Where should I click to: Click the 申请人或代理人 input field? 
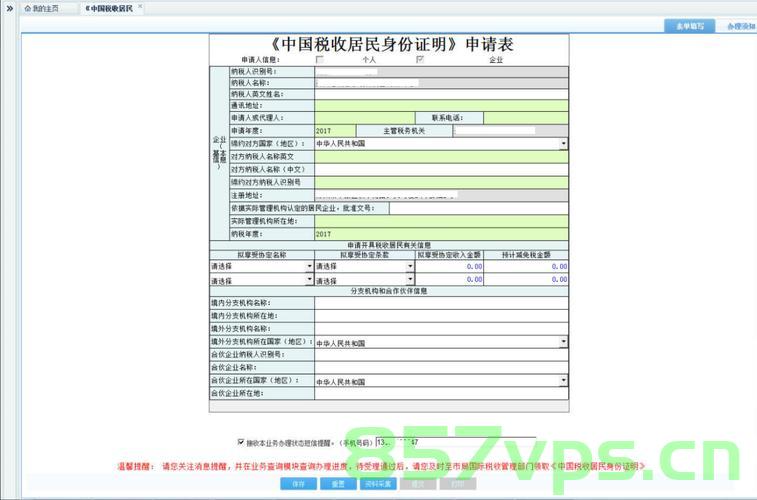[x=365, y=118]
